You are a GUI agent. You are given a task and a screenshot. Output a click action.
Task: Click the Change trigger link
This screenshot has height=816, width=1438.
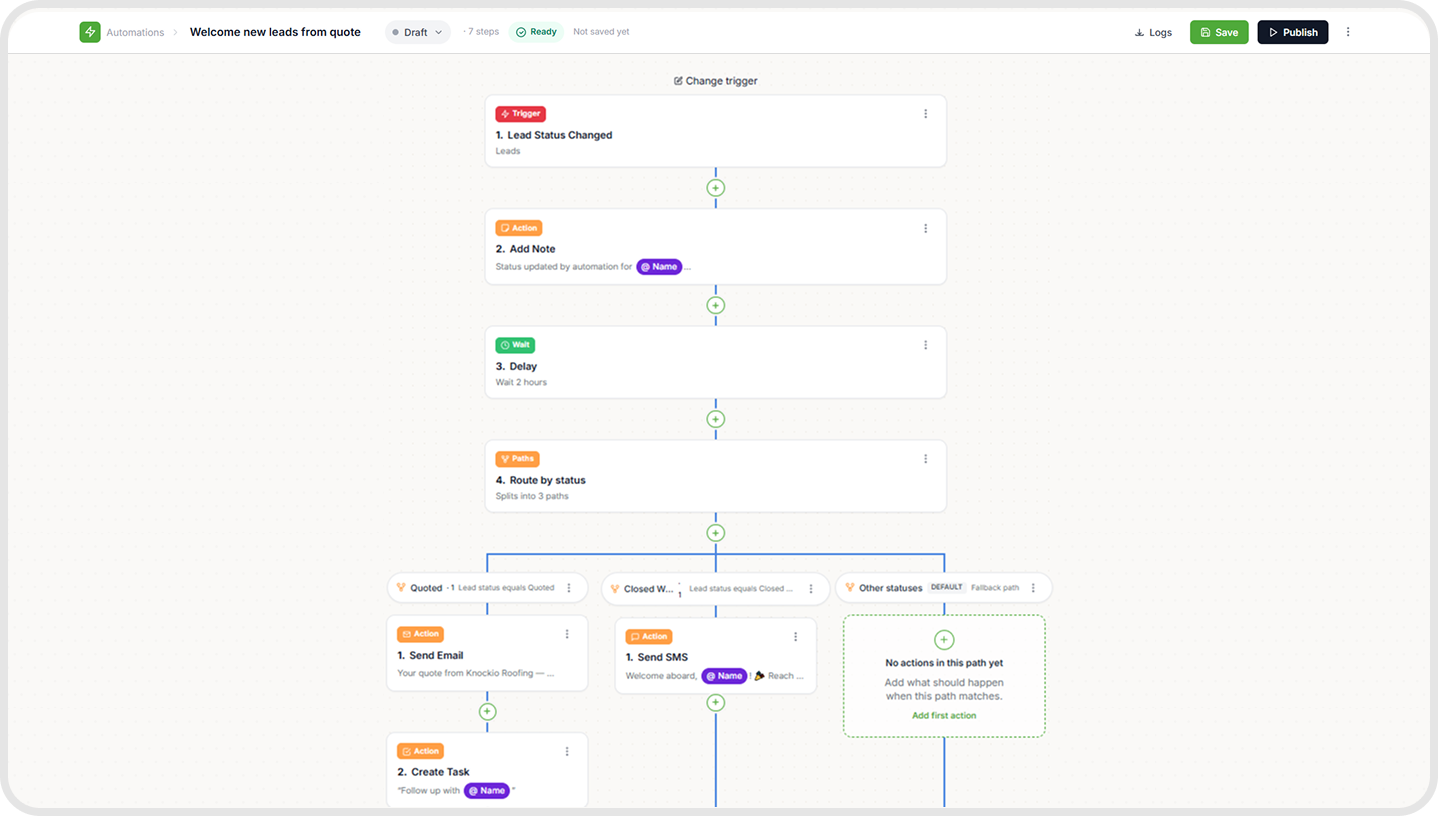click(716, 81)
